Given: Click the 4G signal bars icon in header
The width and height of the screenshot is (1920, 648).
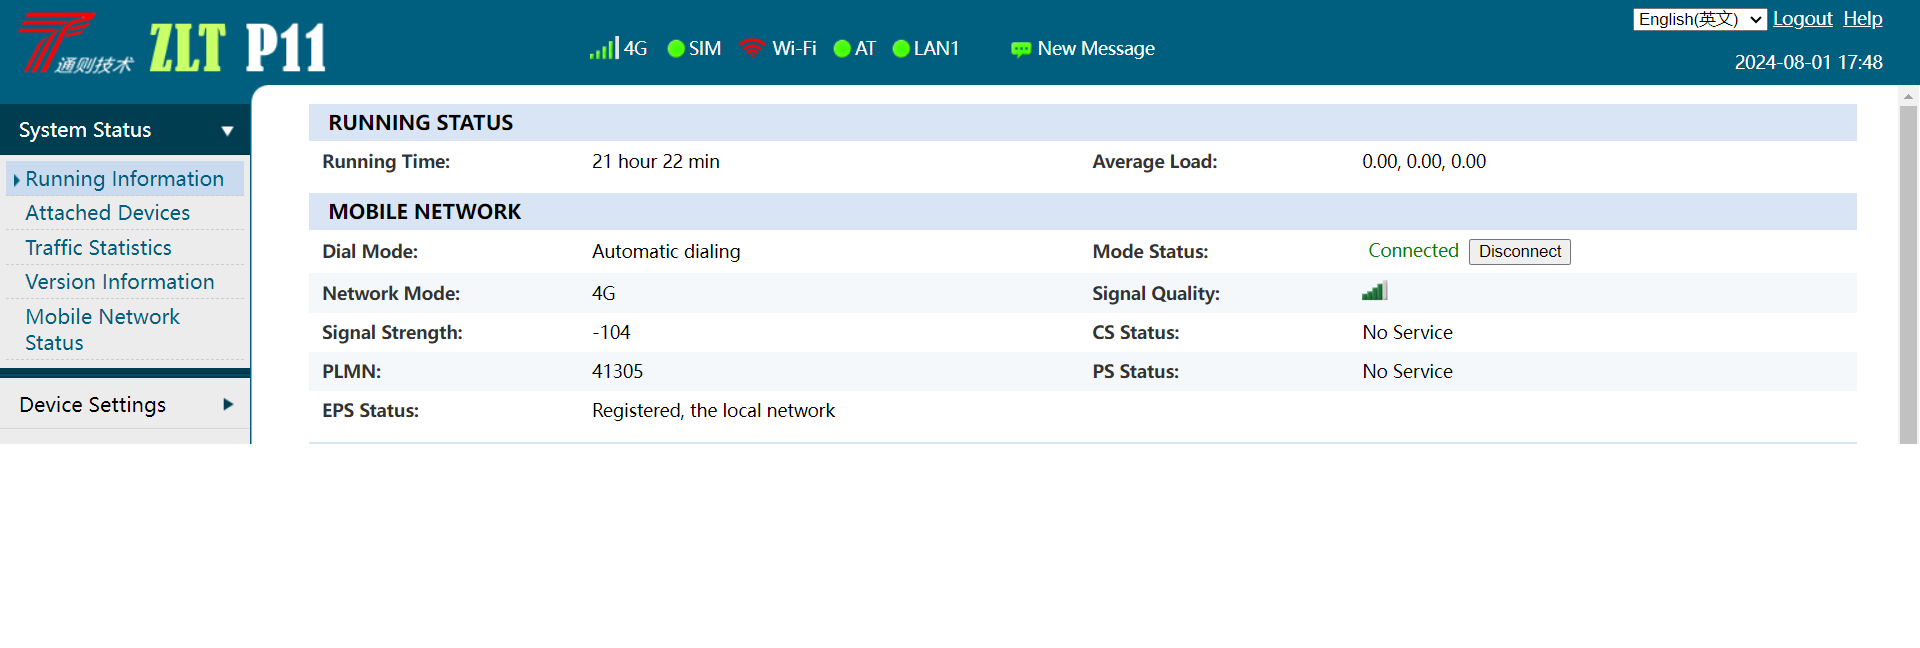Looking at the screenshot, I should 604,48.
